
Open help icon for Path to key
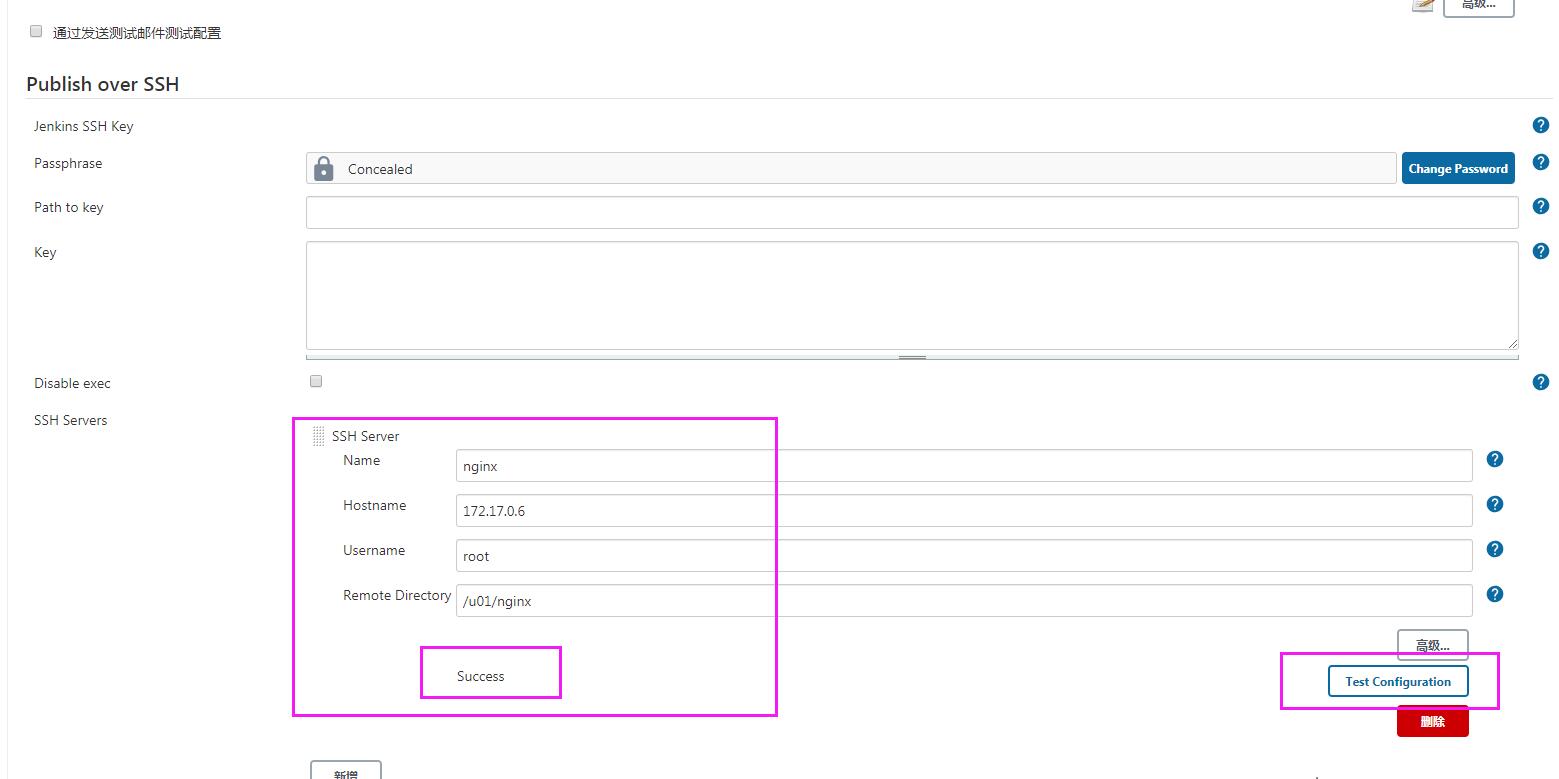pos(1541,206)
